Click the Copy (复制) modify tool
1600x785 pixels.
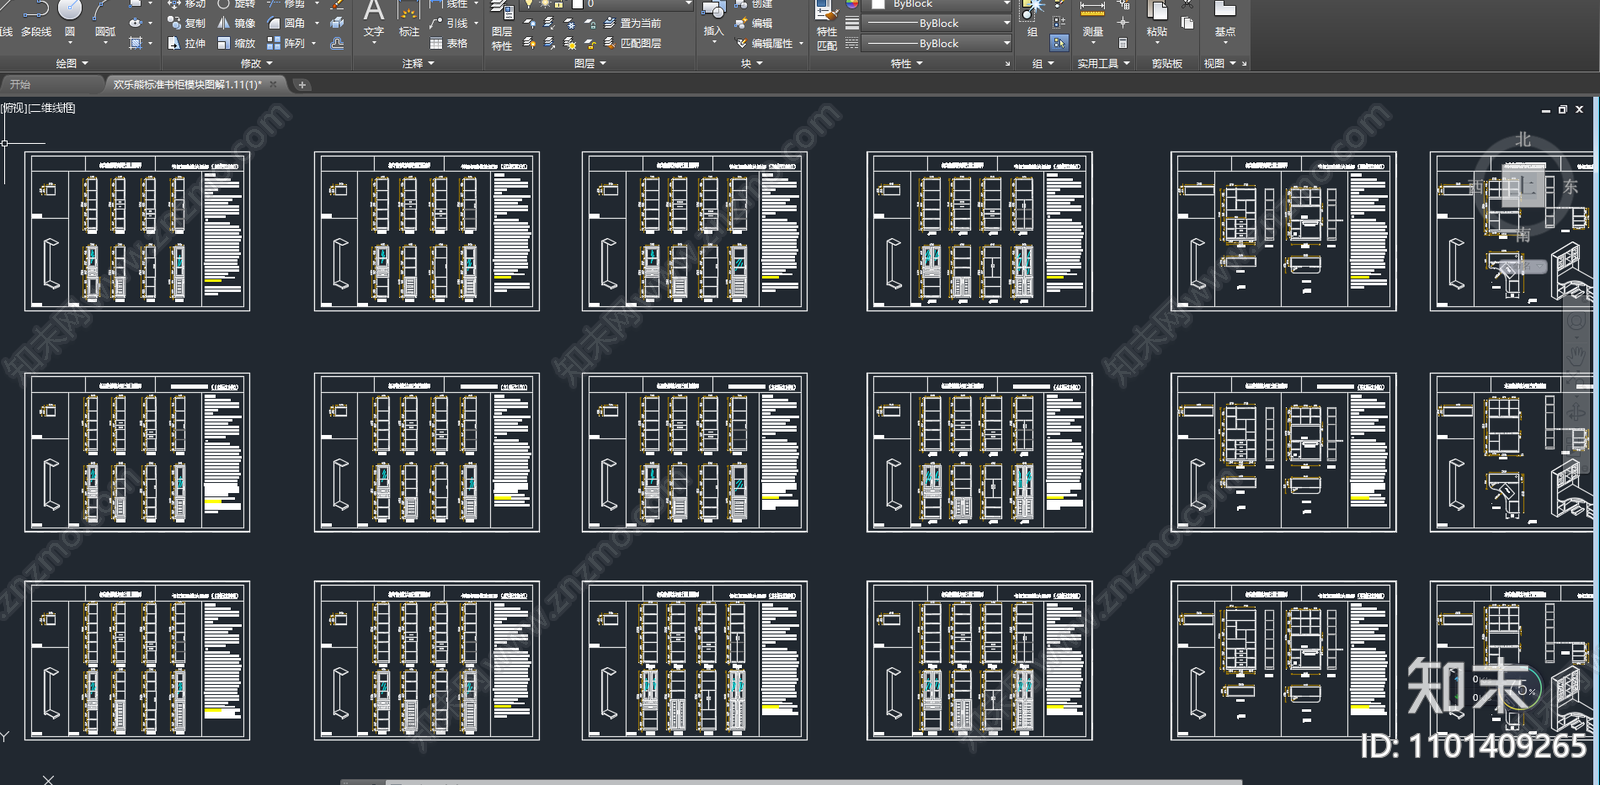[x=186, y=23]
